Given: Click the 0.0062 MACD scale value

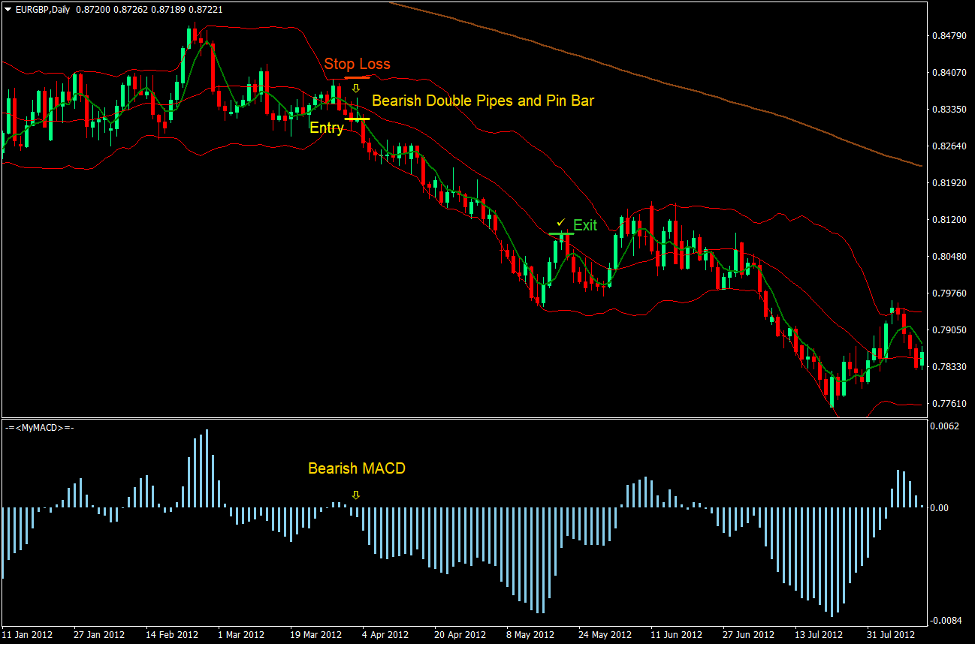Looking at the screenshot, I should click(944, 426).
